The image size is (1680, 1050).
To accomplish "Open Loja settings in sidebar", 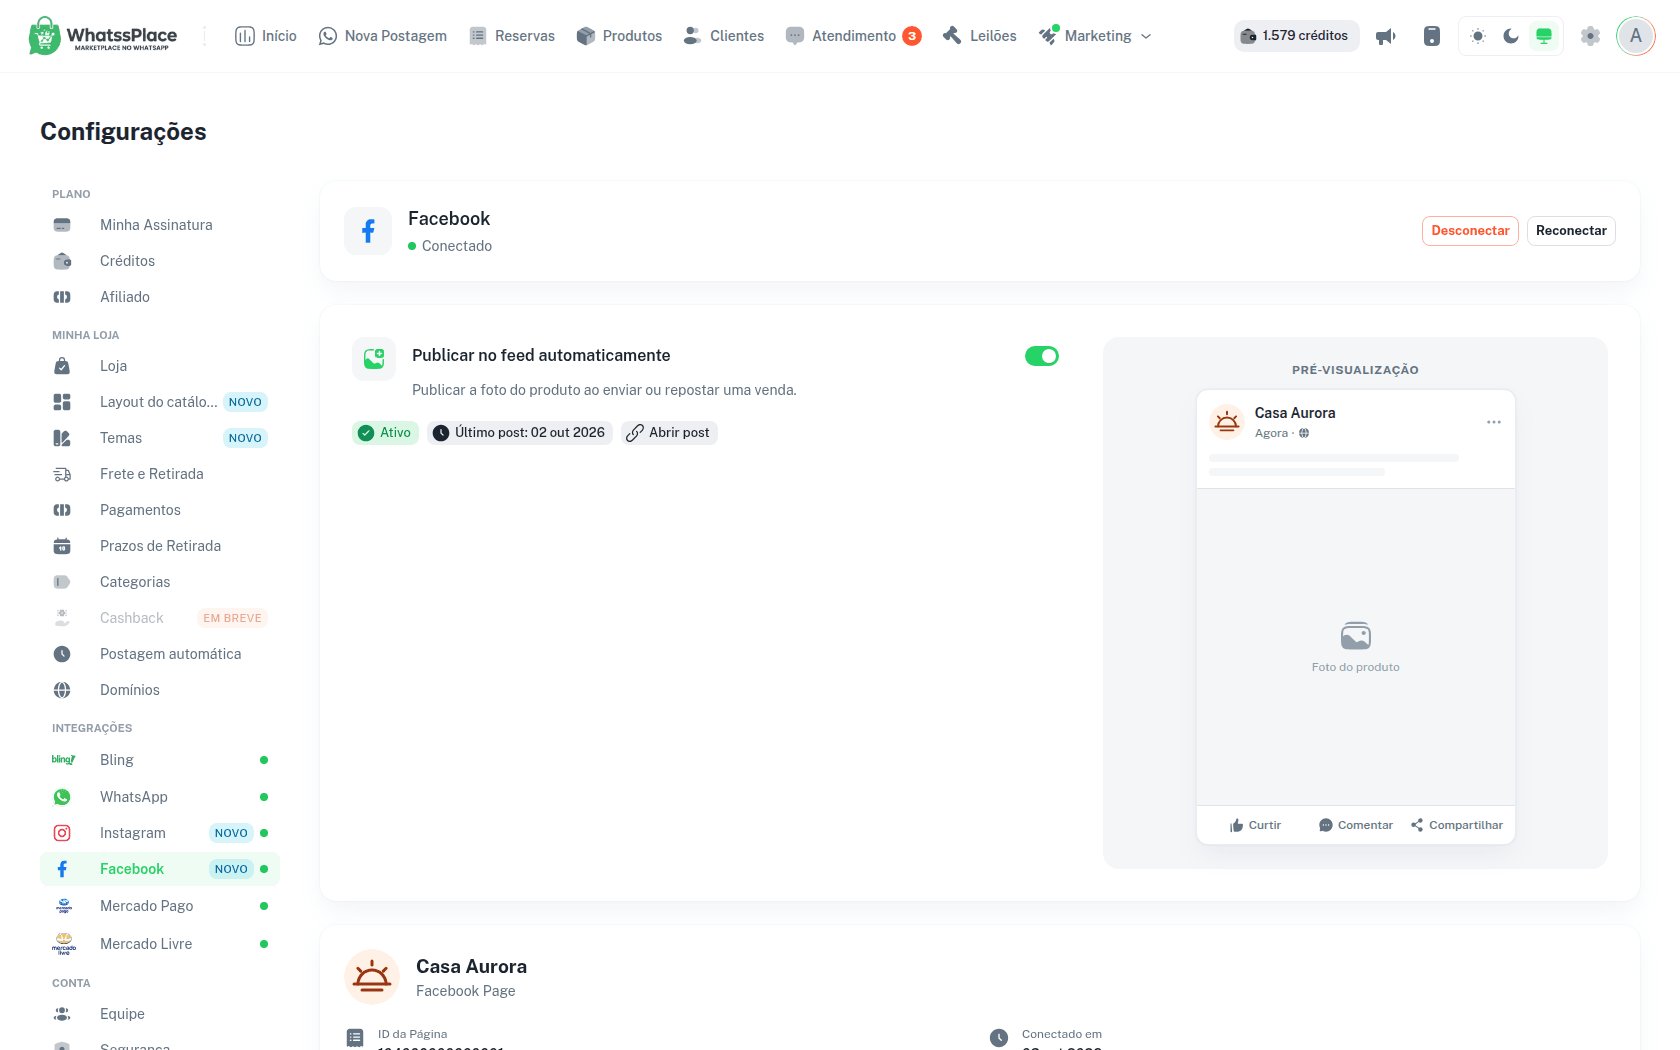I will pyautogui.click(x=160, y=366).
